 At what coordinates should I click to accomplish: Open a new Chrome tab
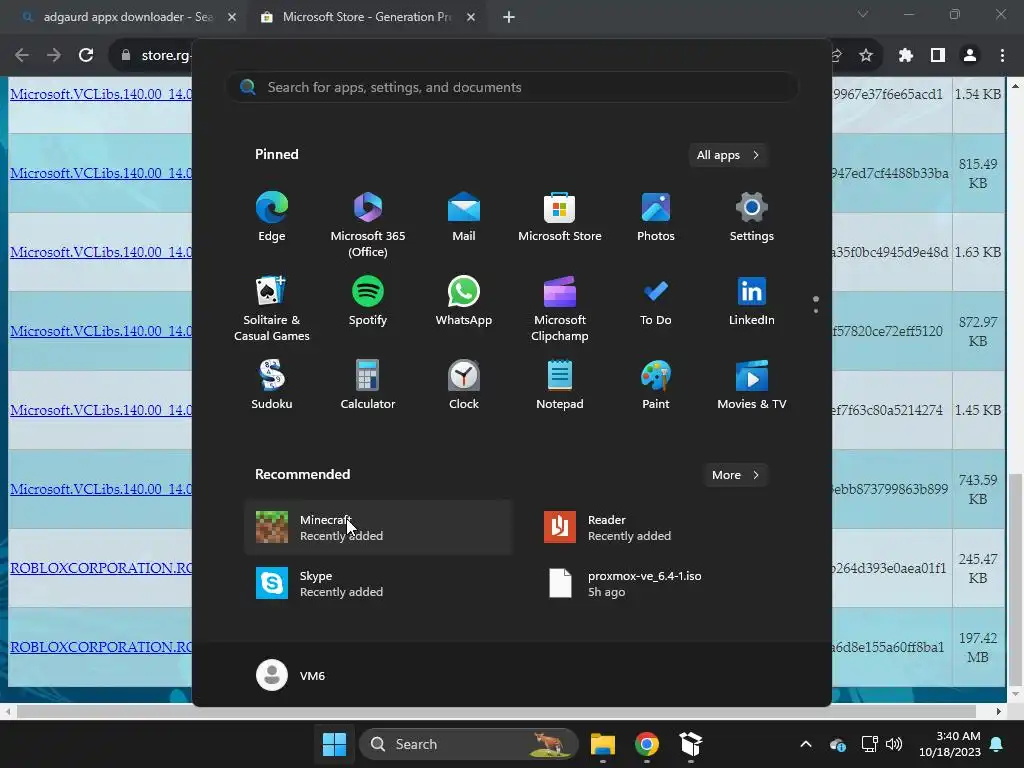pyautogui.click(x=509, y=17)
